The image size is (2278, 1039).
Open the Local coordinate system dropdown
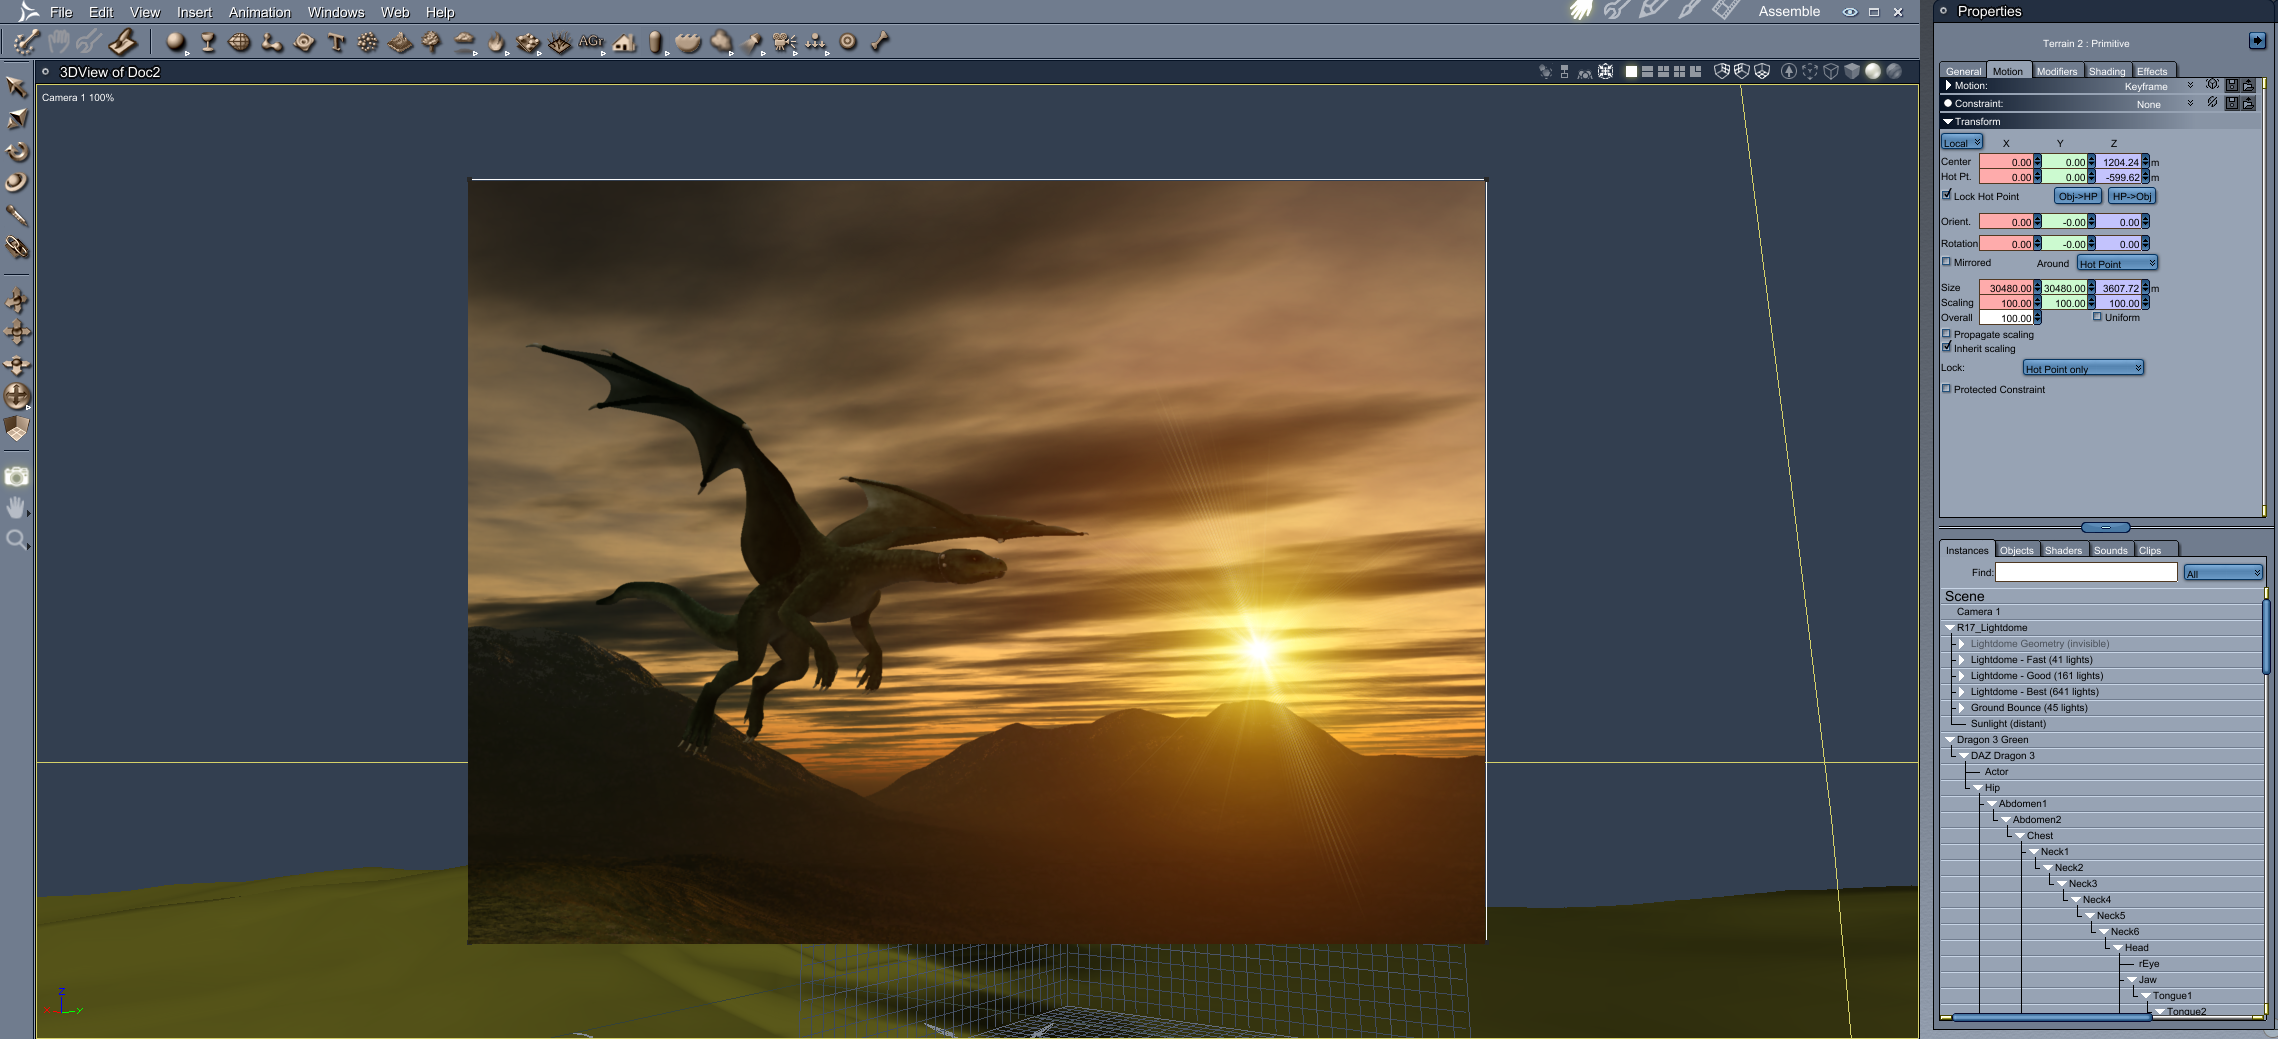[x=1962, y=143]
